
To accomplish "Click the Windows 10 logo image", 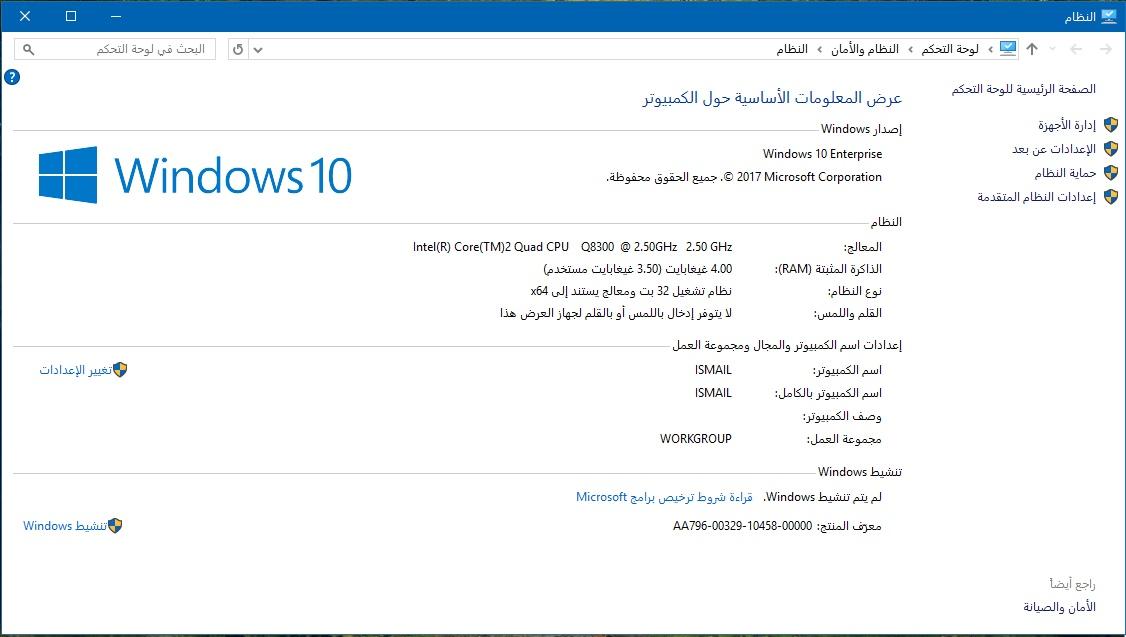I will click(x=195, y=175).
